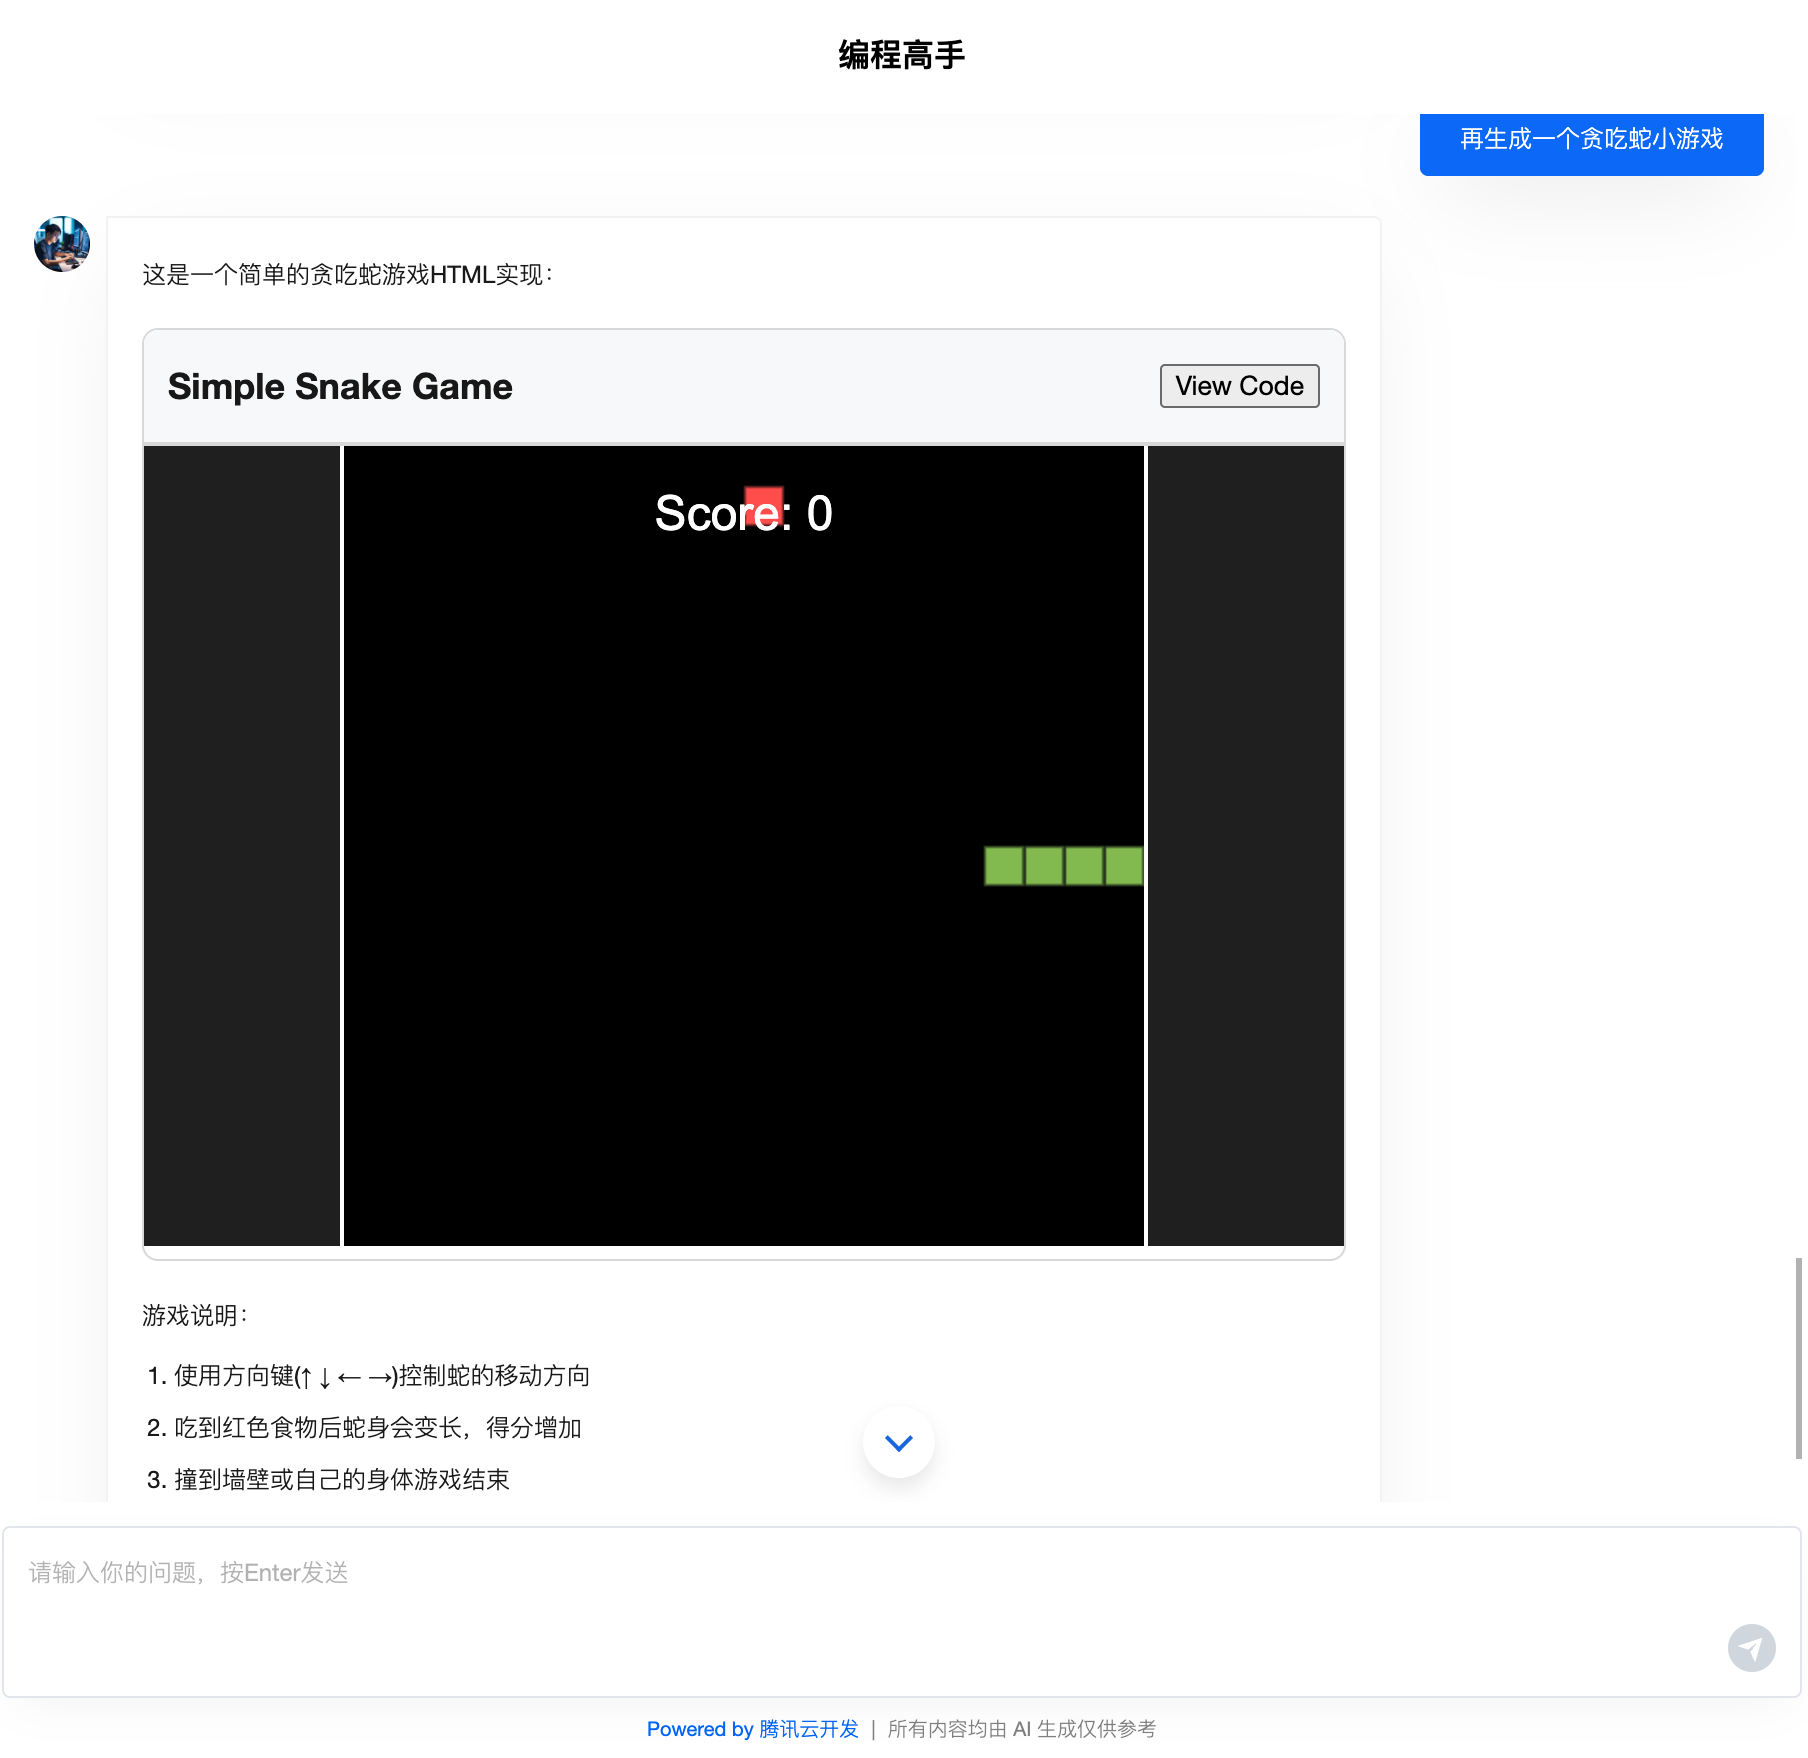
Task: Click instruction 撞到墙壁或自己的身体游戏结束
Action: [x=328, y=1480]
